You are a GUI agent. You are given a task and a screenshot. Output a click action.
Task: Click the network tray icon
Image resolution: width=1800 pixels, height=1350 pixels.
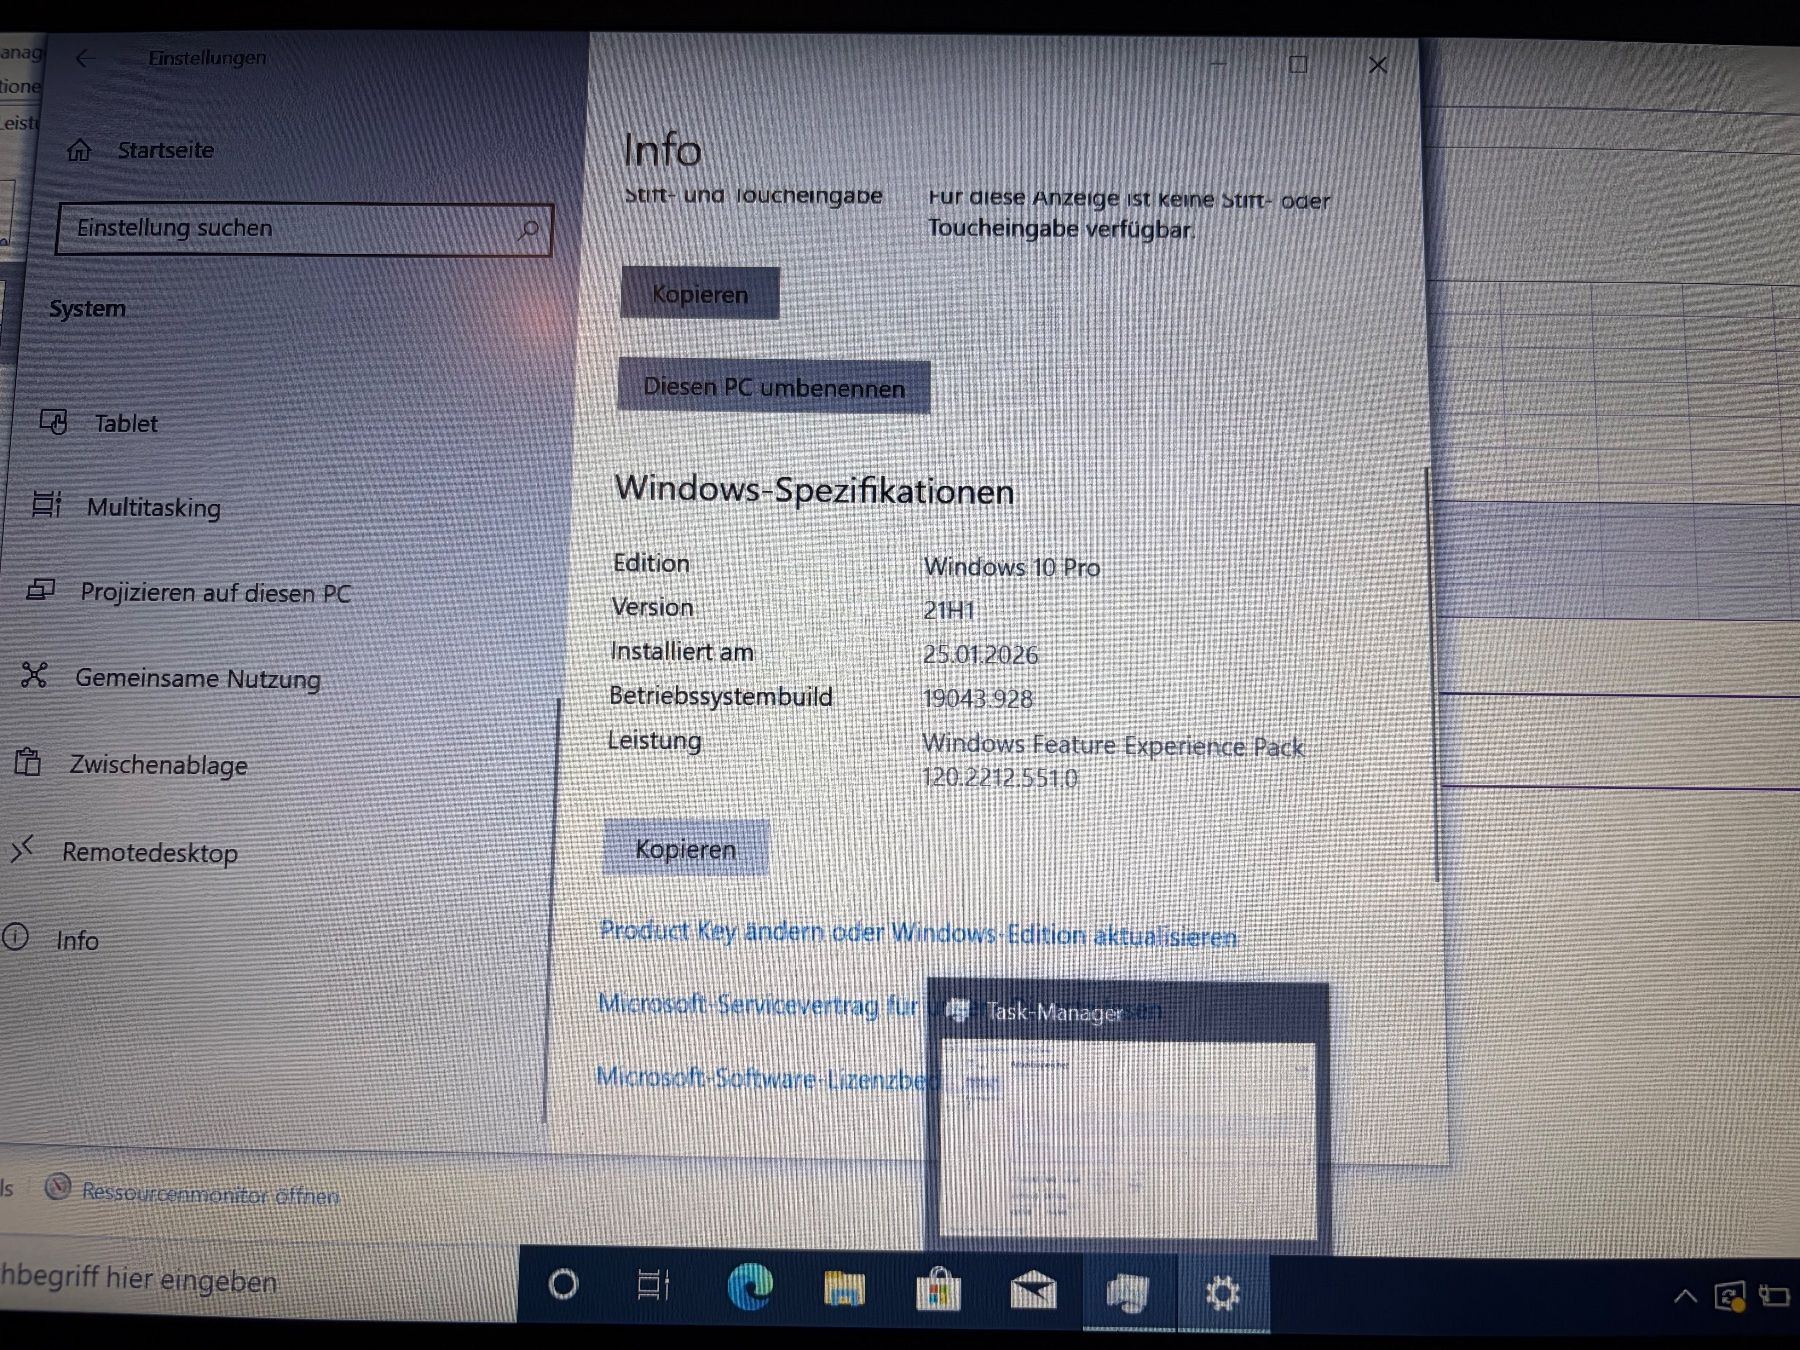(1775, 1296)
